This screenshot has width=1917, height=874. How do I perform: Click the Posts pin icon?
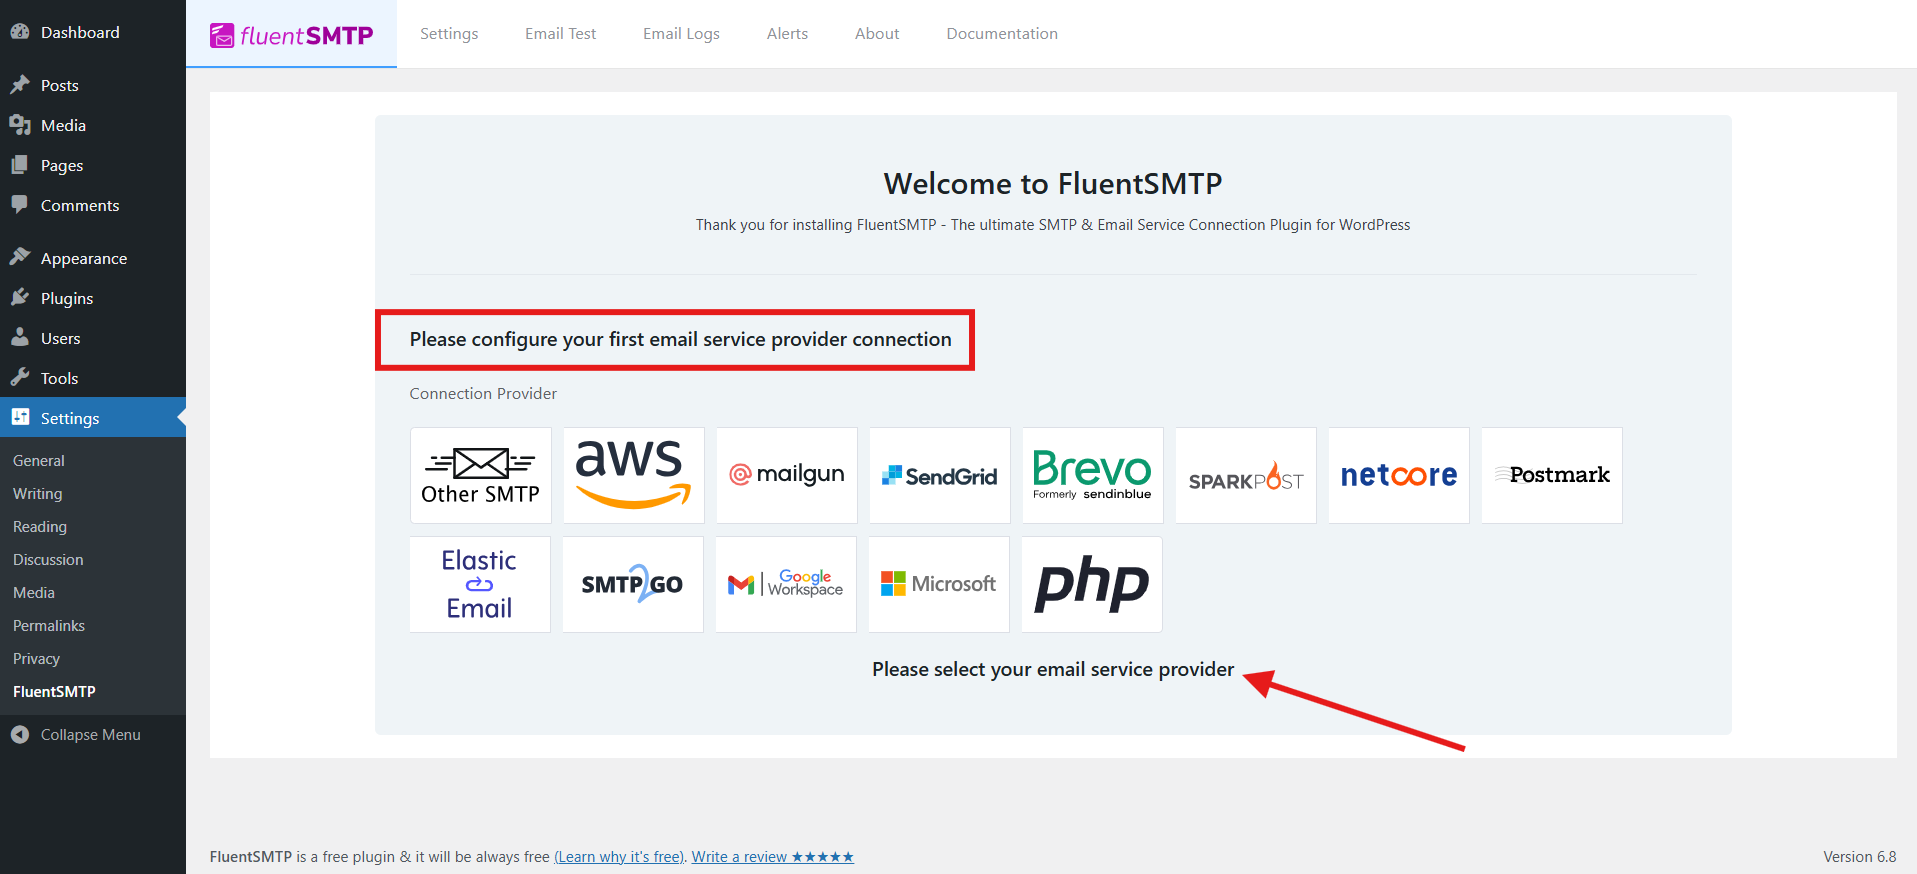point(20,85)
